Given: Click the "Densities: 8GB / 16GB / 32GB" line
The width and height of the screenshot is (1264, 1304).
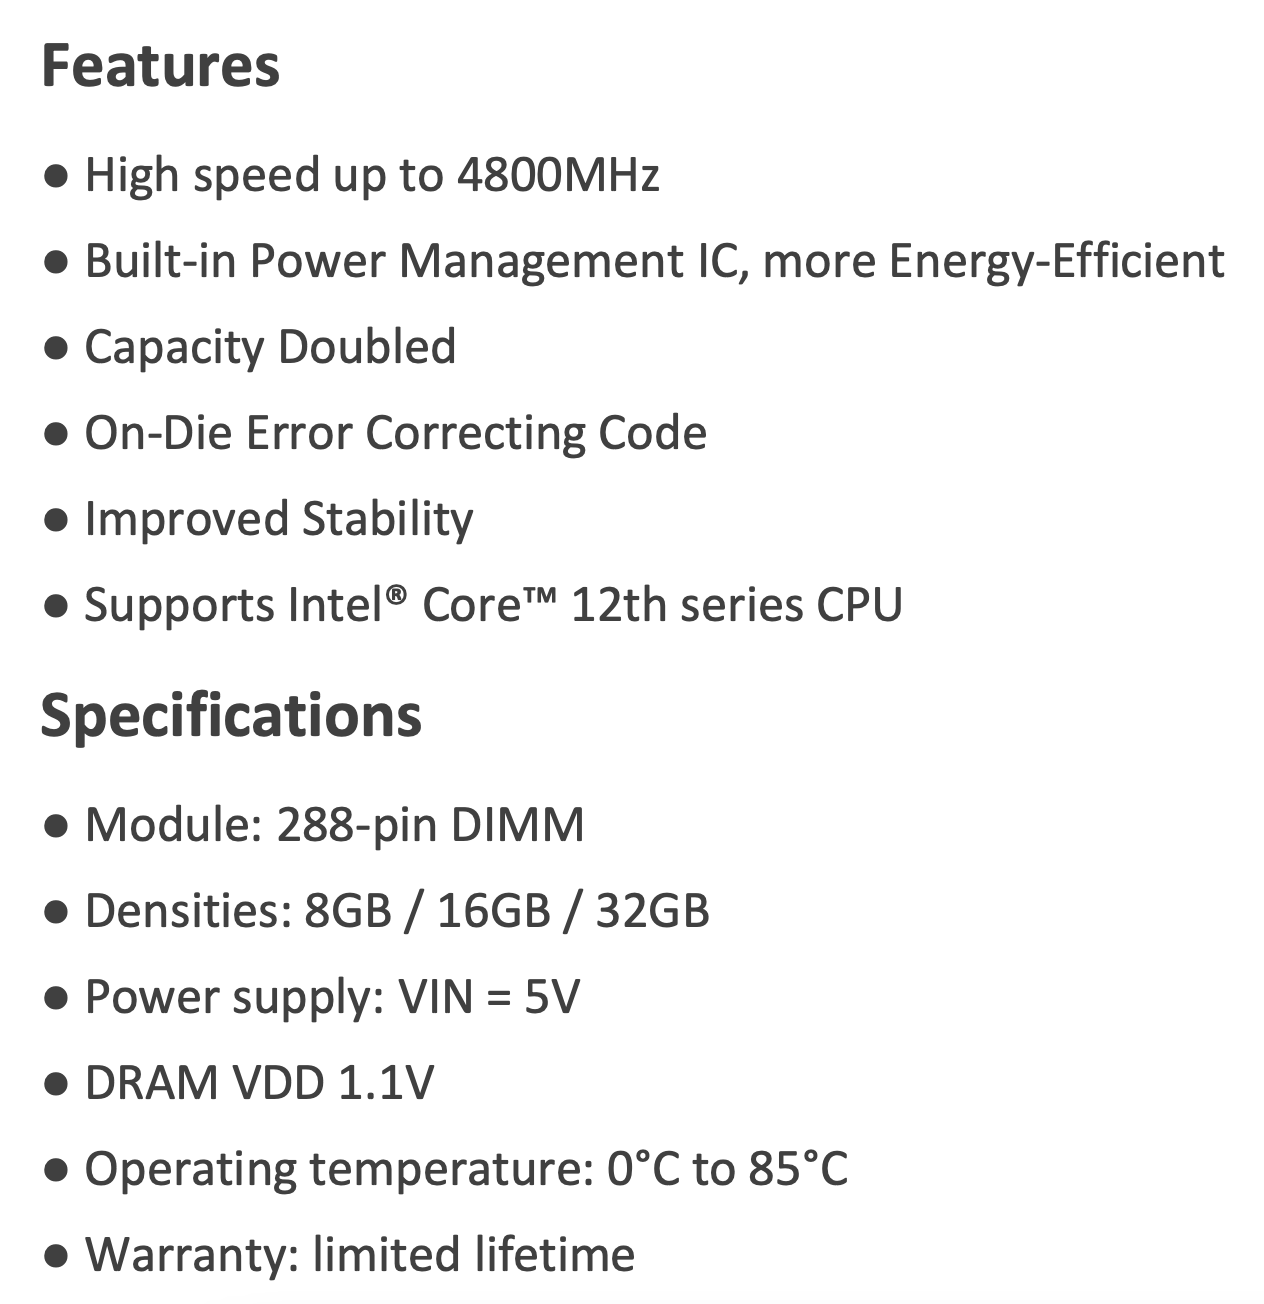Looking at the screenshot, I should [x=397, y=911].
